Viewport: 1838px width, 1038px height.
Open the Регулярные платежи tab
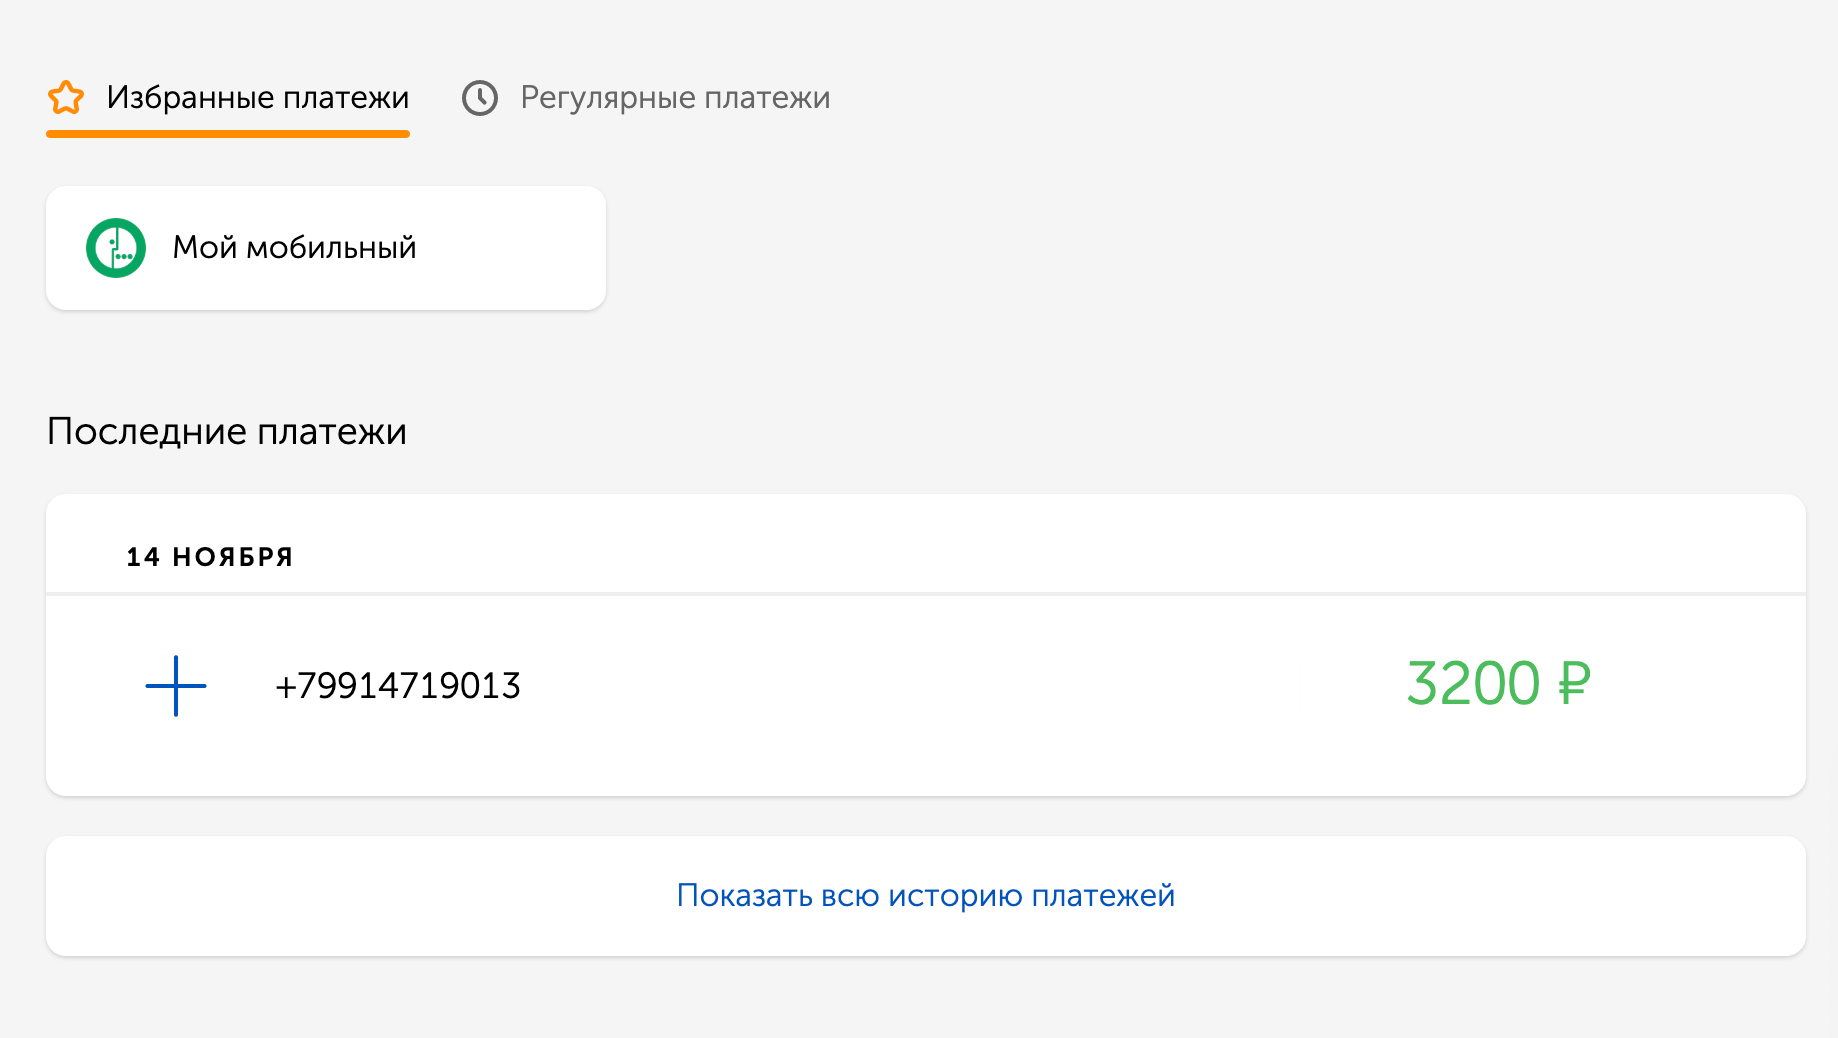pos(675,98)
